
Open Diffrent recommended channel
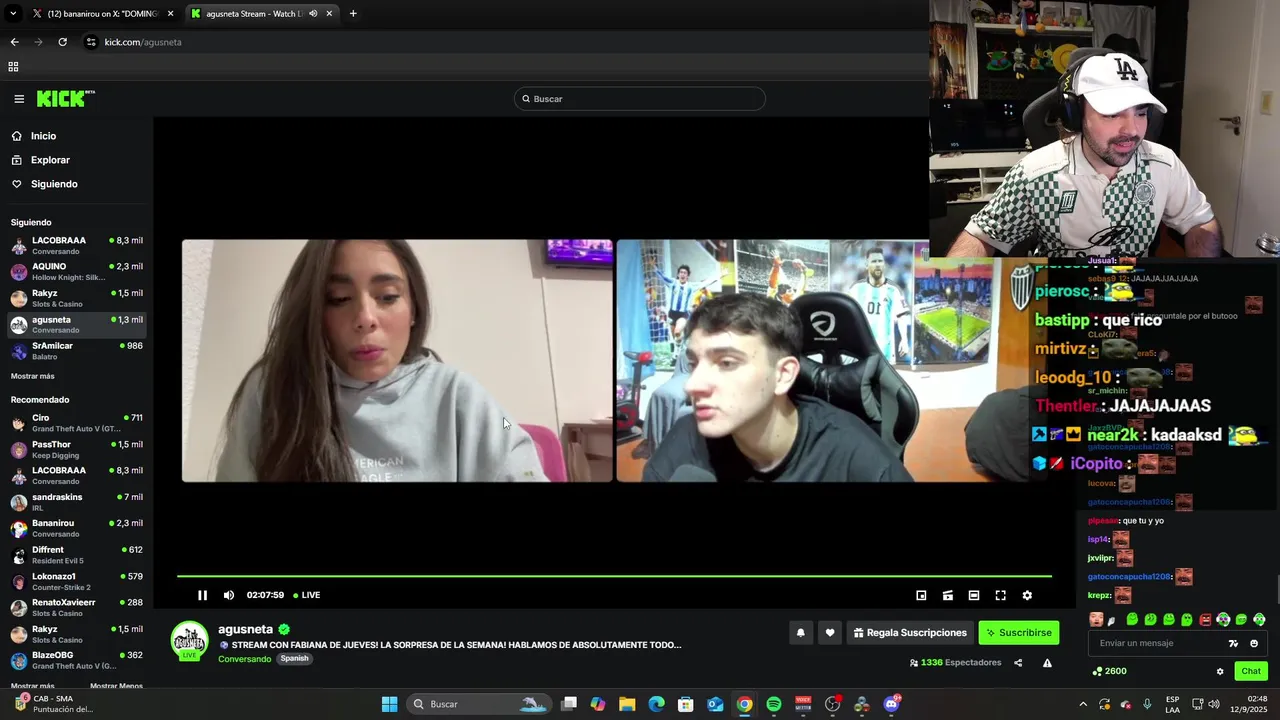click(x=77, y=554)
